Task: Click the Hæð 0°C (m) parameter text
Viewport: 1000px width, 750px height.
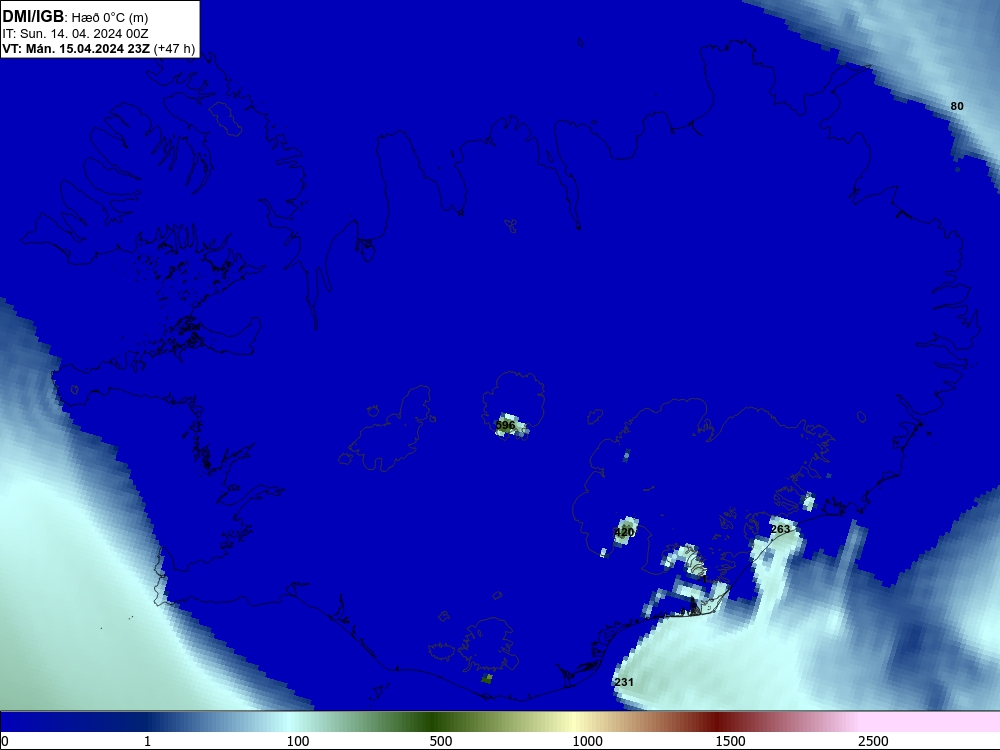Action: pos(110,18)
